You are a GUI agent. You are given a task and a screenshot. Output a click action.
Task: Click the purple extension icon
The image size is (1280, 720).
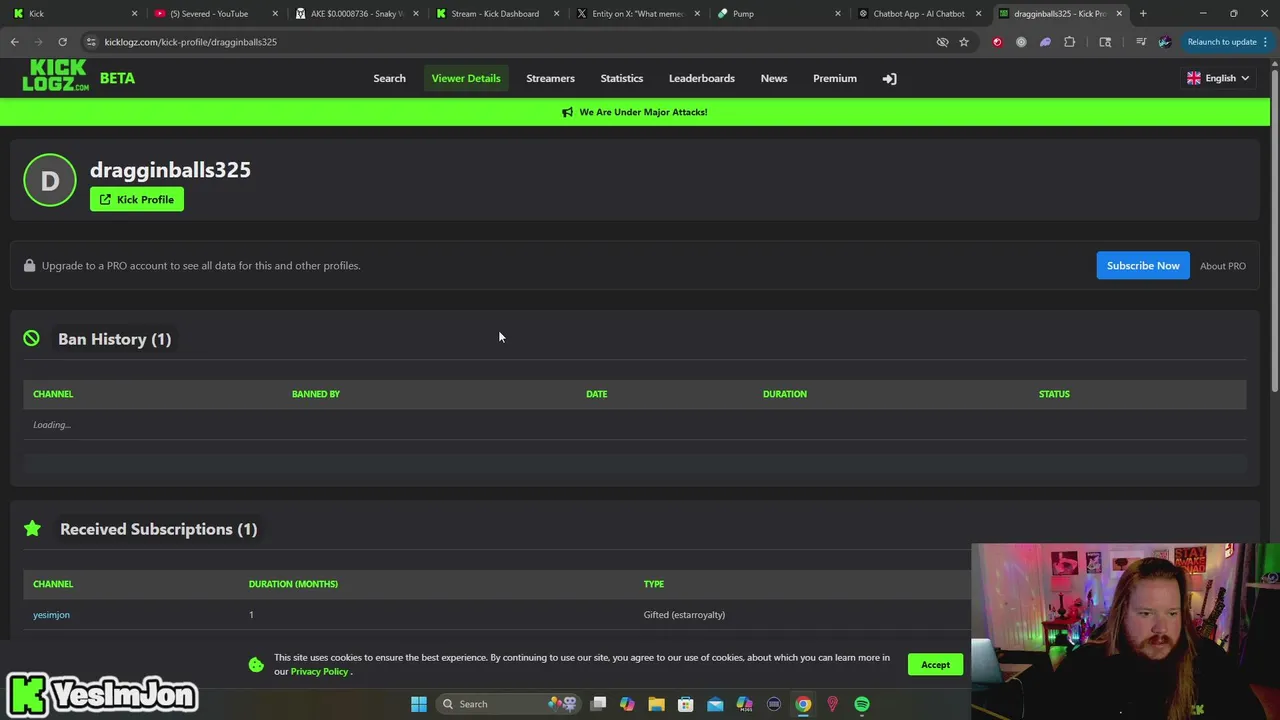(1045, 42)
